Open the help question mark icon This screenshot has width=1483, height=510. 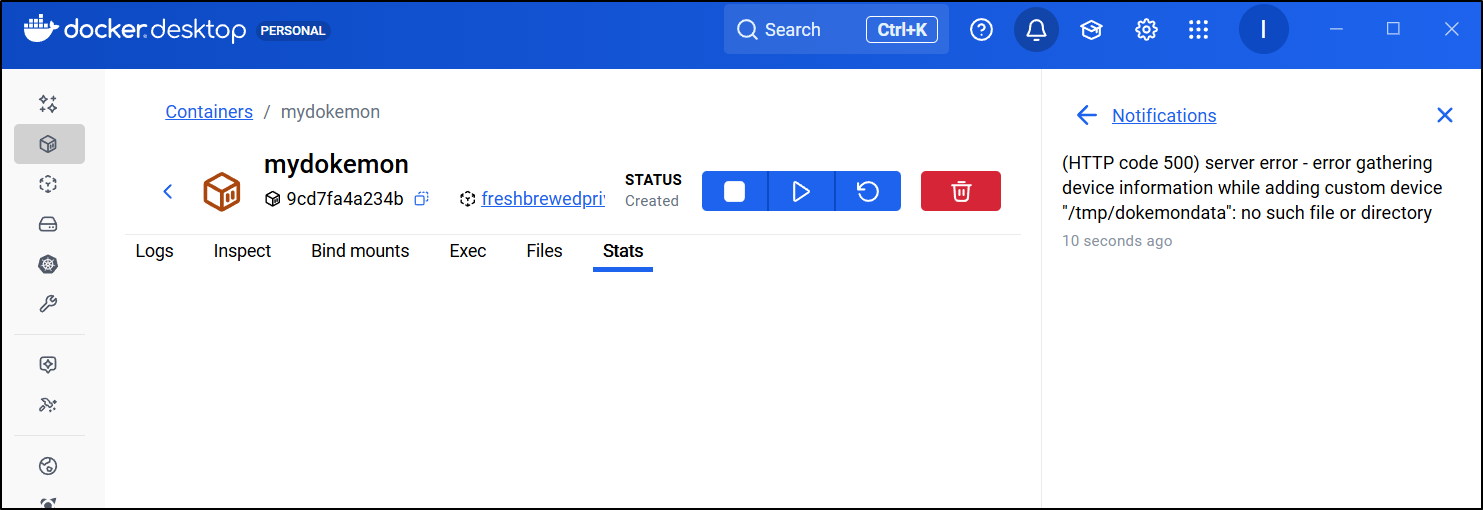pos(981,30)
